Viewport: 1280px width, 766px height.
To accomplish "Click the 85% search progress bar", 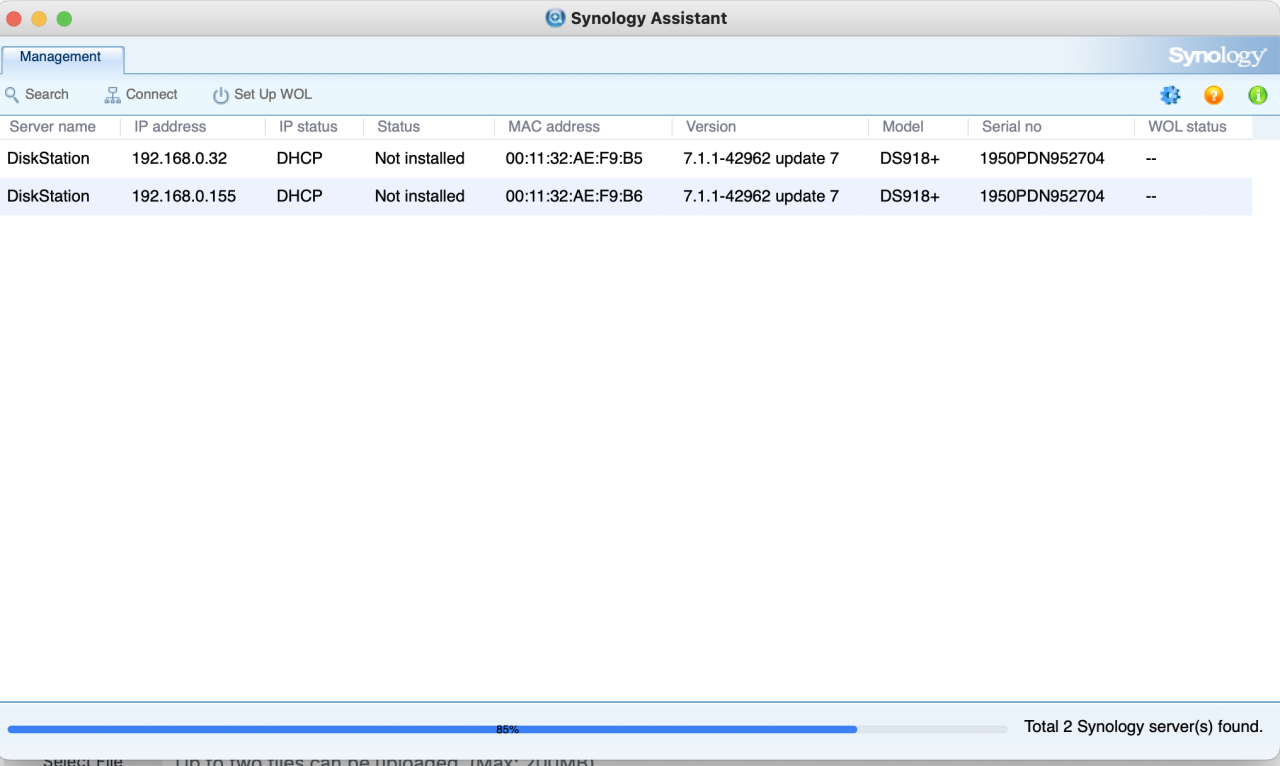I will 509,729.
